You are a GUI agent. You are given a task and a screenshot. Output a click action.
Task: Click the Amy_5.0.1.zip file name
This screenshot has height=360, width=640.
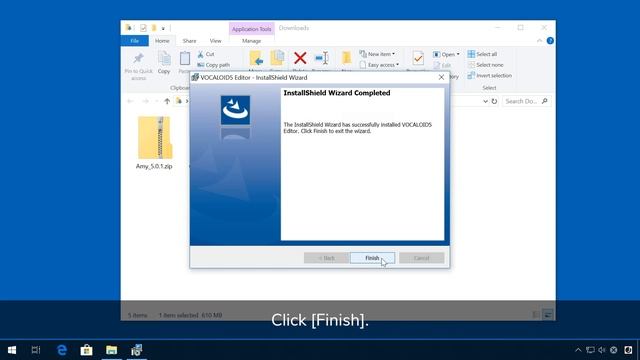(154, 166)
